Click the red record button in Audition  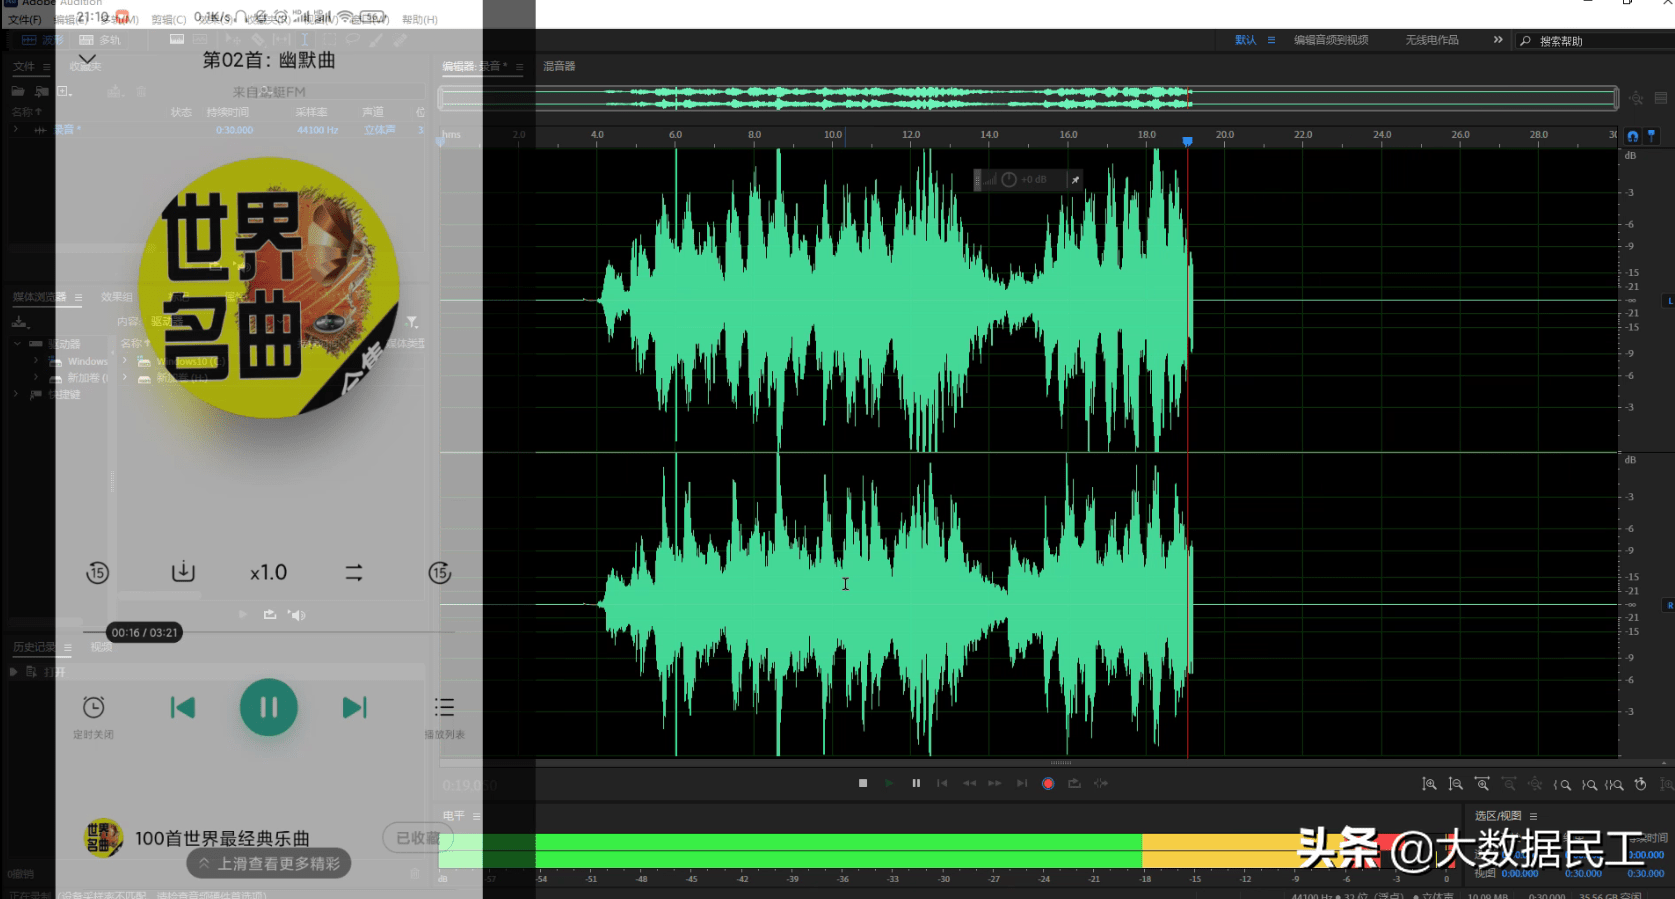1048,783
